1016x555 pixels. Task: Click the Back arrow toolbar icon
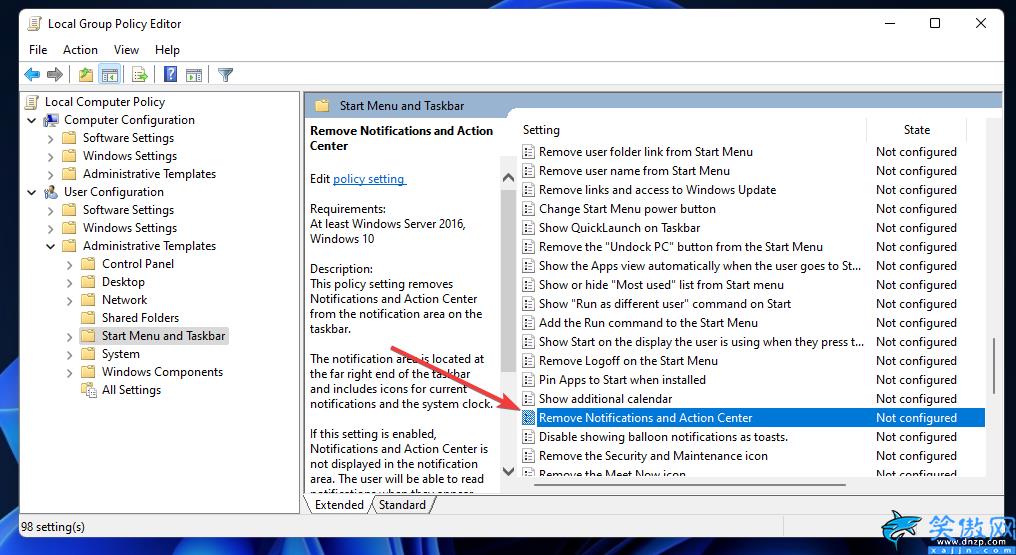click(32, 74)
